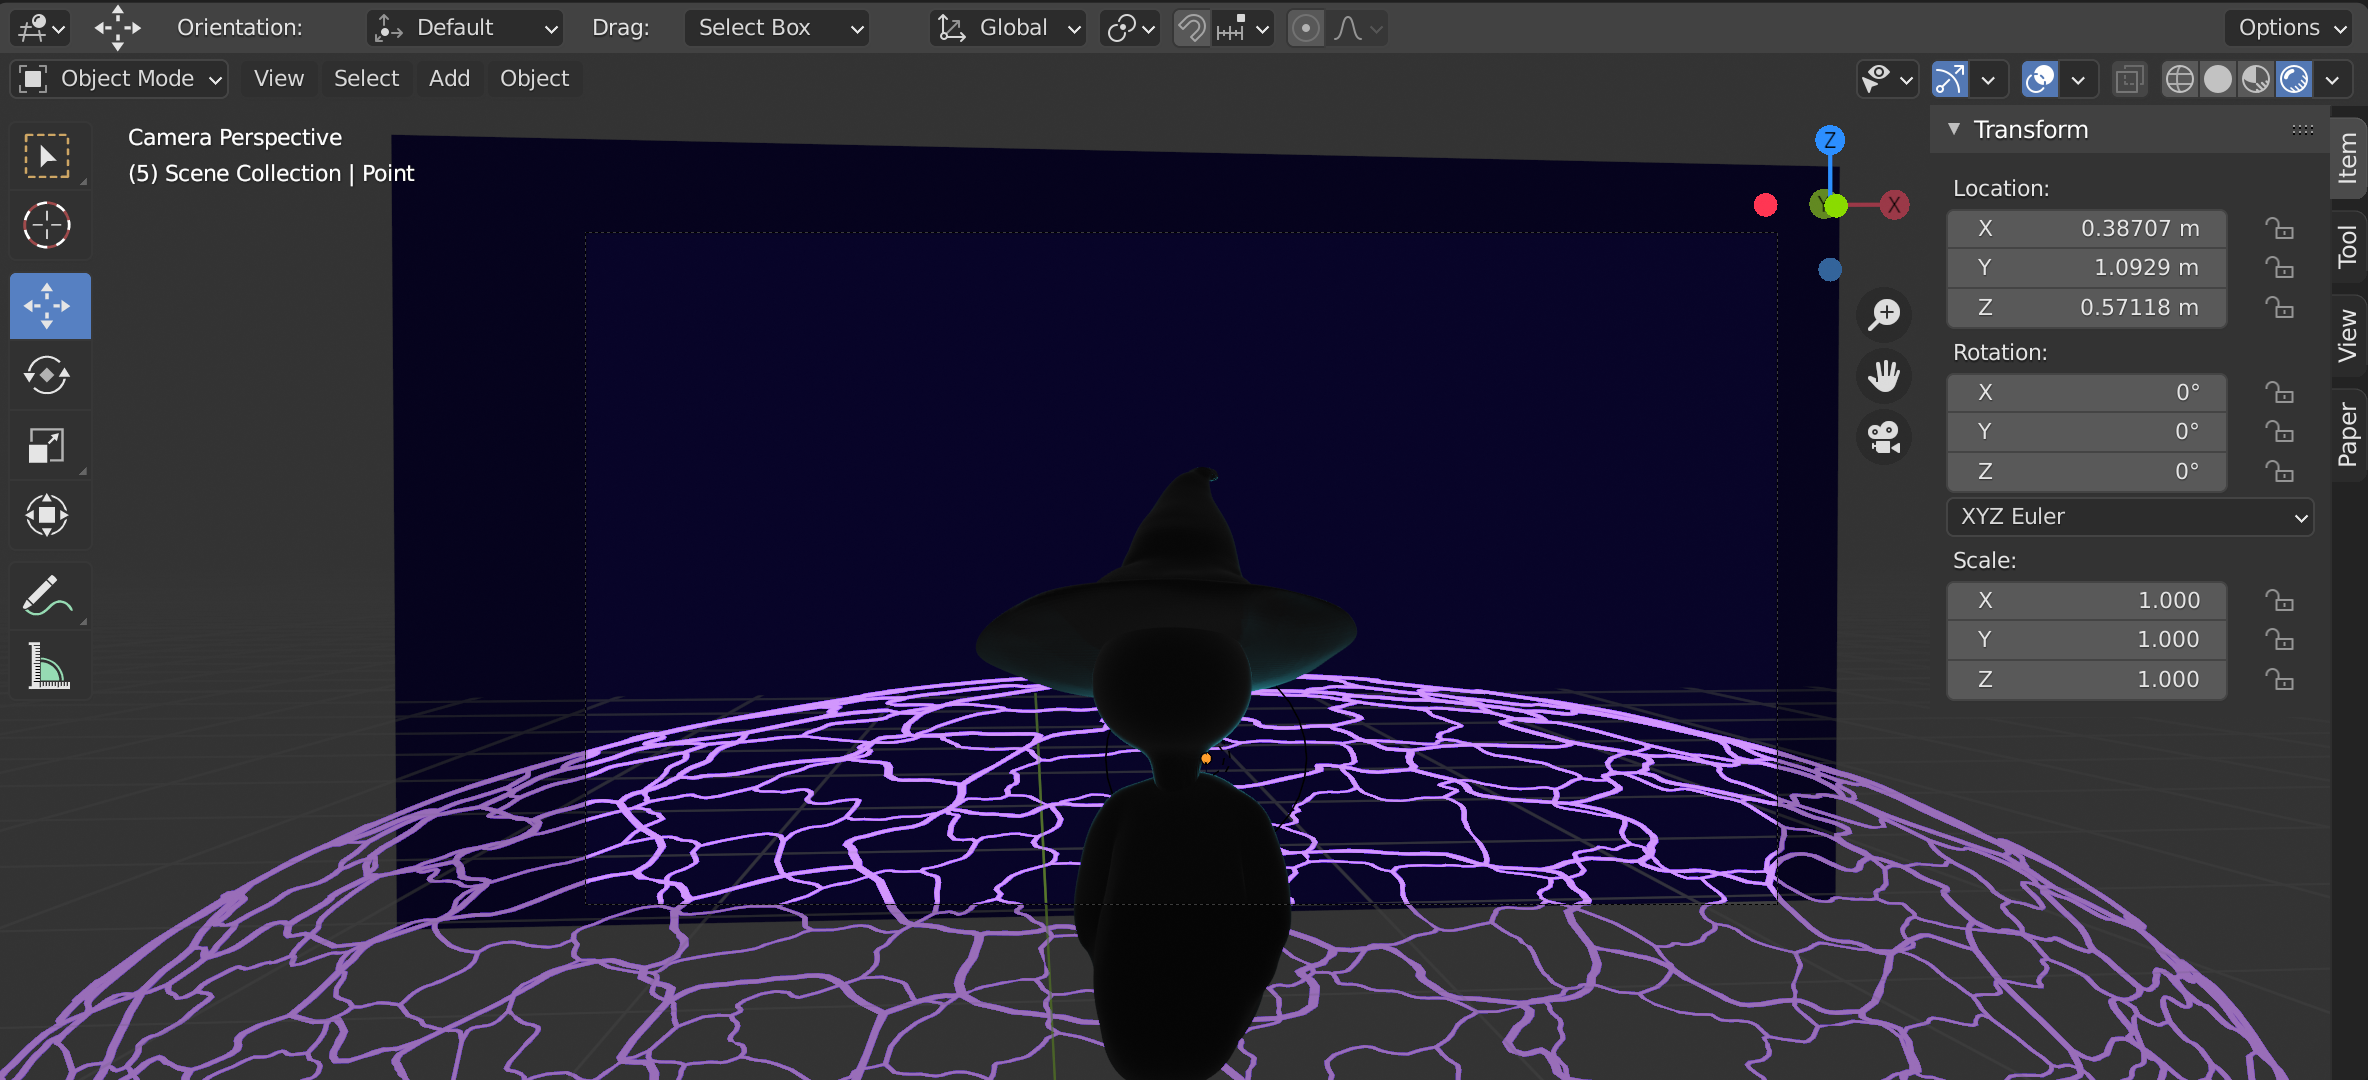
Task: Click the Scale Z value field
Action: tap(2087, 680)
